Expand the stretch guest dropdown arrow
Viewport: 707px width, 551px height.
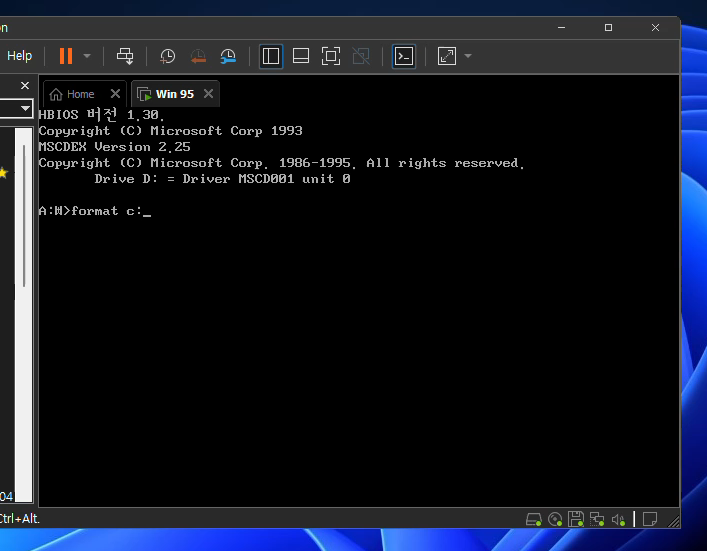tap(468, 56)
